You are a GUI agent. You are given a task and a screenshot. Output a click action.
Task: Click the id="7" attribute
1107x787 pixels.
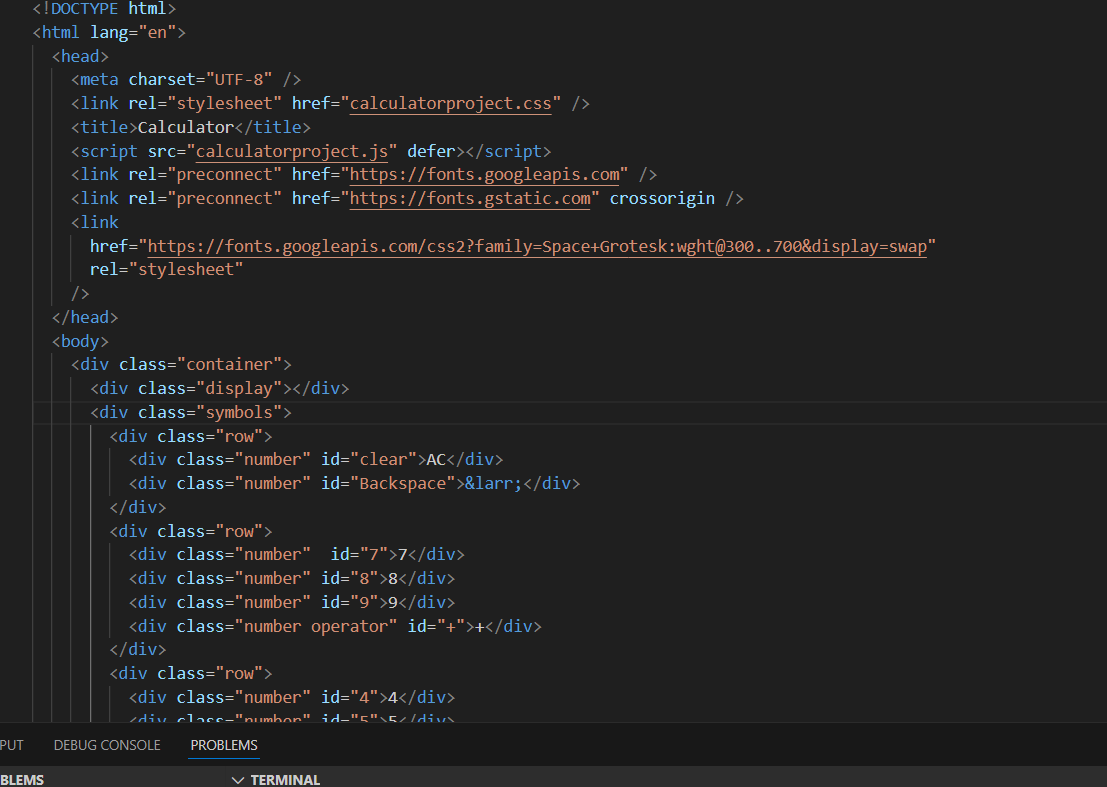click(x=359, y=555)
